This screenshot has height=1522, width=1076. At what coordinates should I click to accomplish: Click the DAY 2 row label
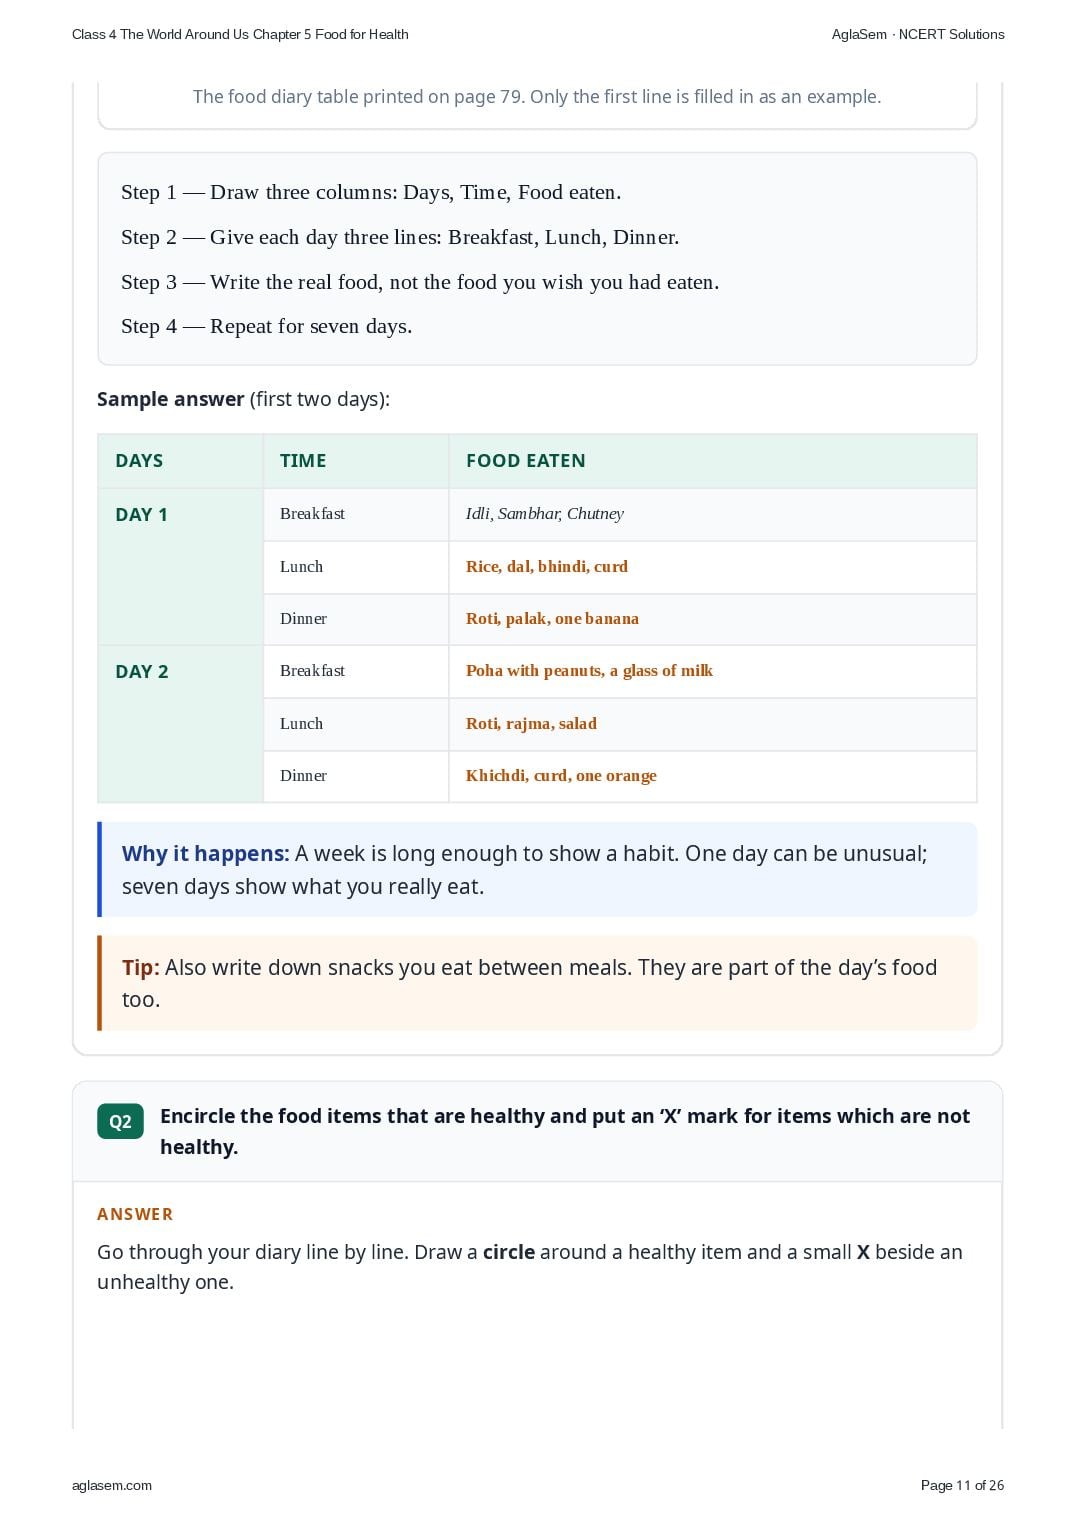click(142, 672)
